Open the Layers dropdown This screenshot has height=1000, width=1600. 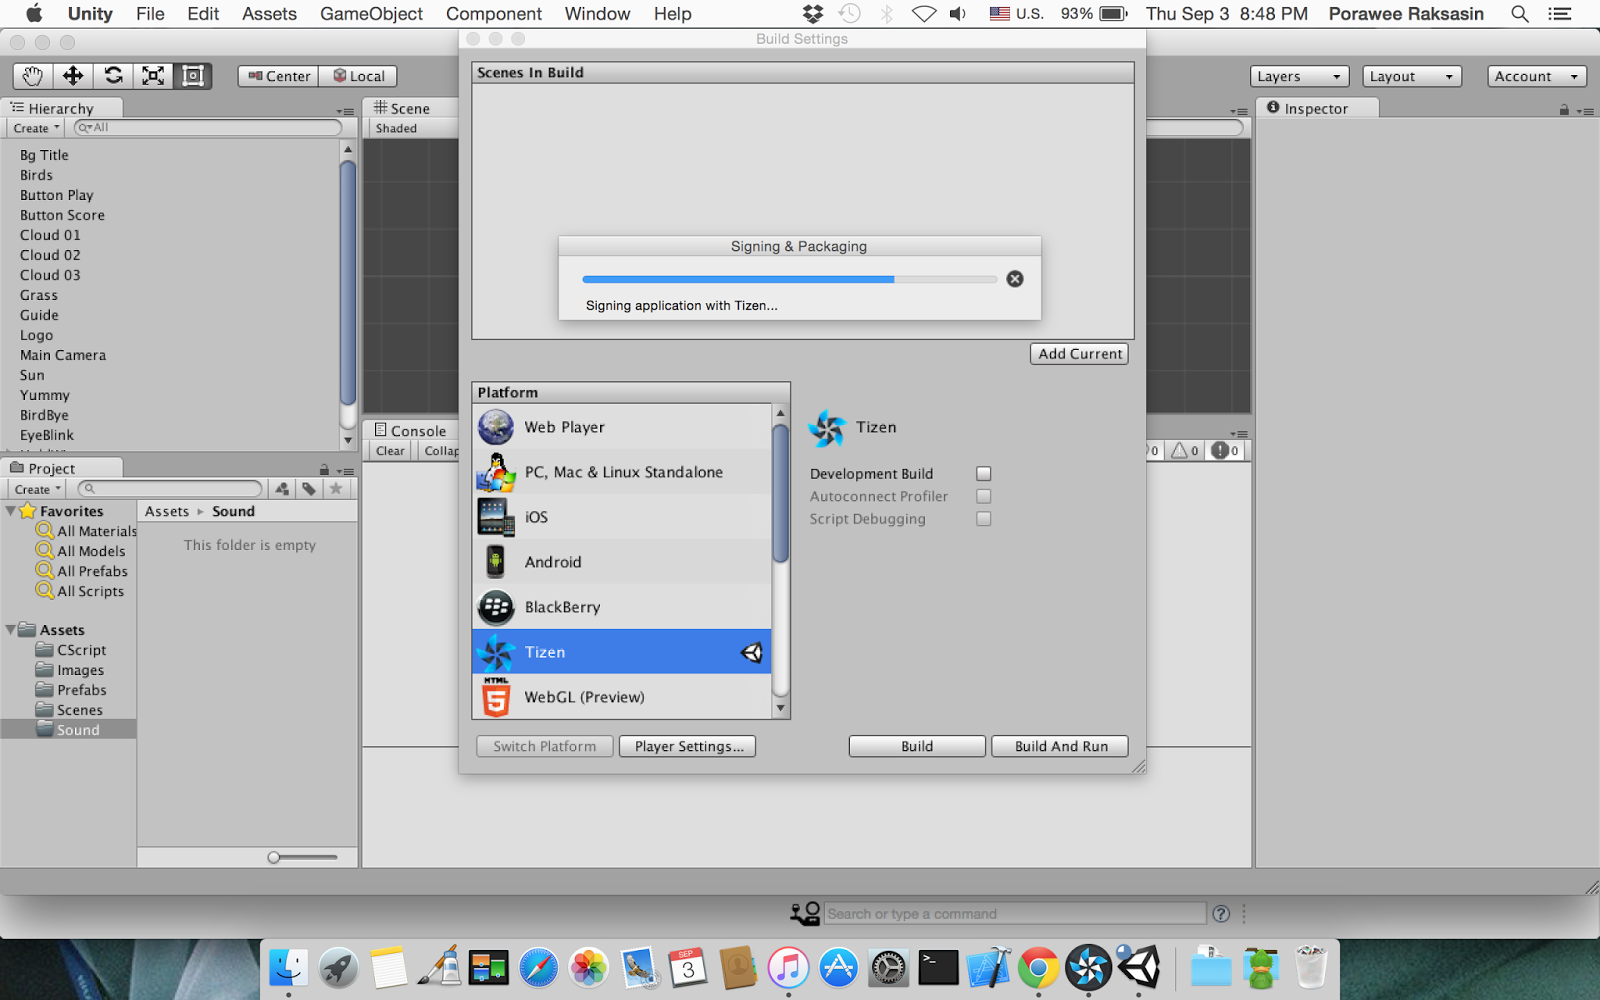point(1299,76)
